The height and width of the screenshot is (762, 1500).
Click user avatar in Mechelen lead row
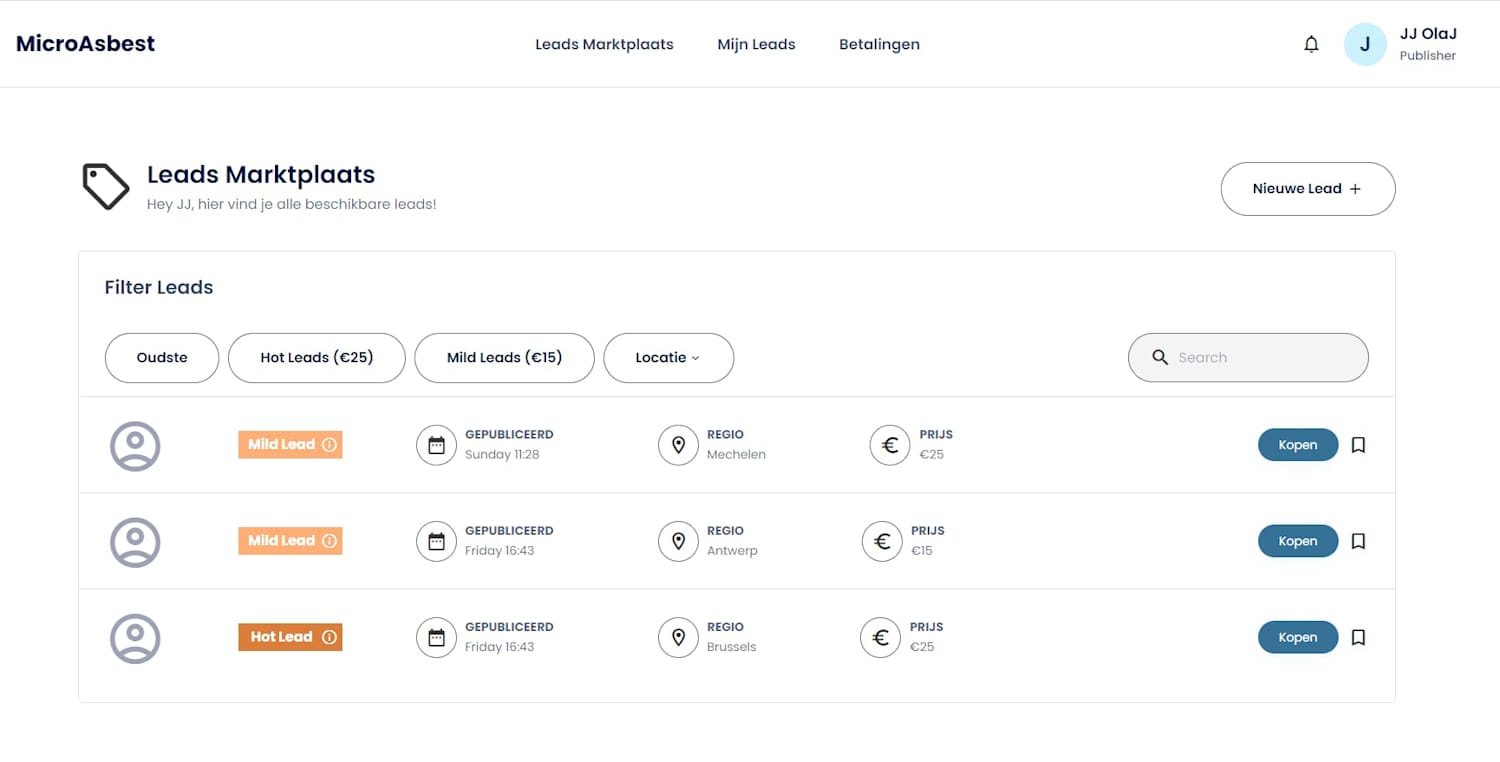(x=135, y=445)
